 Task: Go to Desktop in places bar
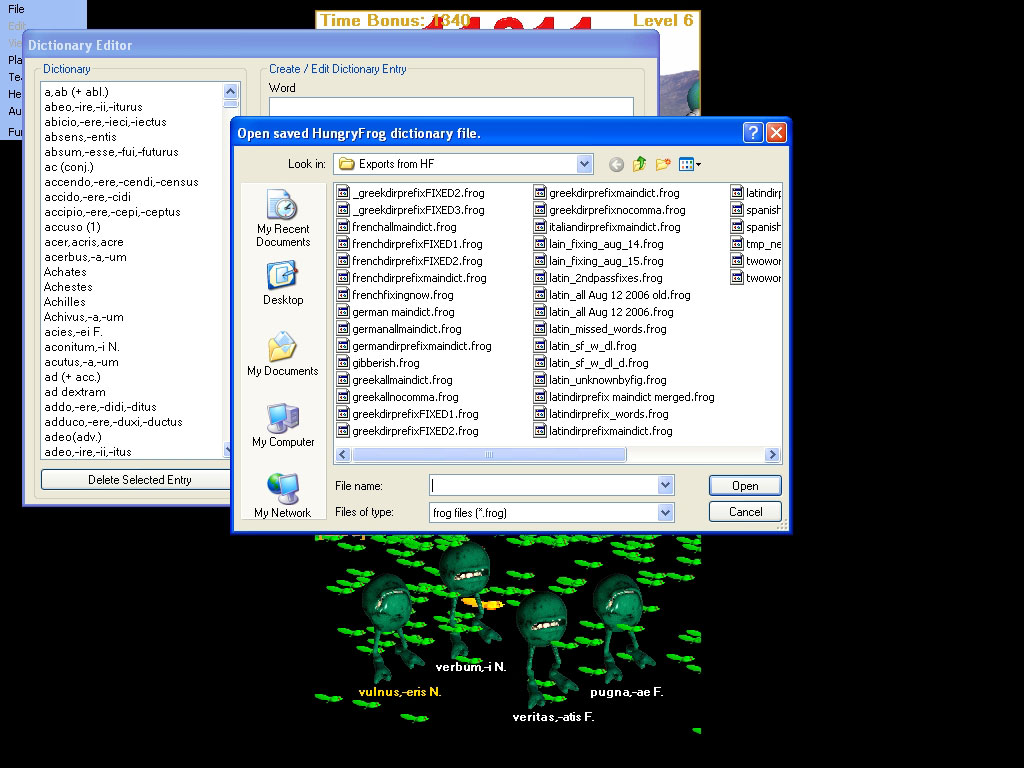coord(282,284)
